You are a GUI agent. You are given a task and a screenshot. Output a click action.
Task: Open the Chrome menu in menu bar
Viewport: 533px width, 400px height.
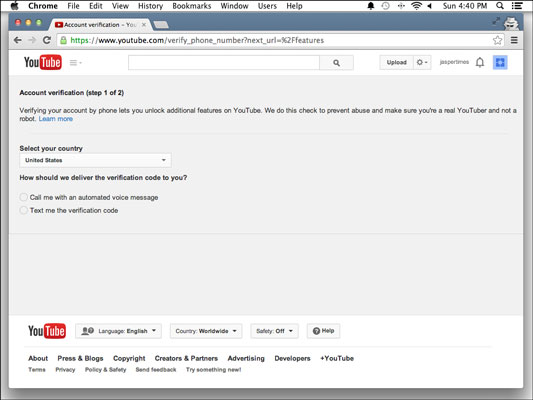pos(43,6)
